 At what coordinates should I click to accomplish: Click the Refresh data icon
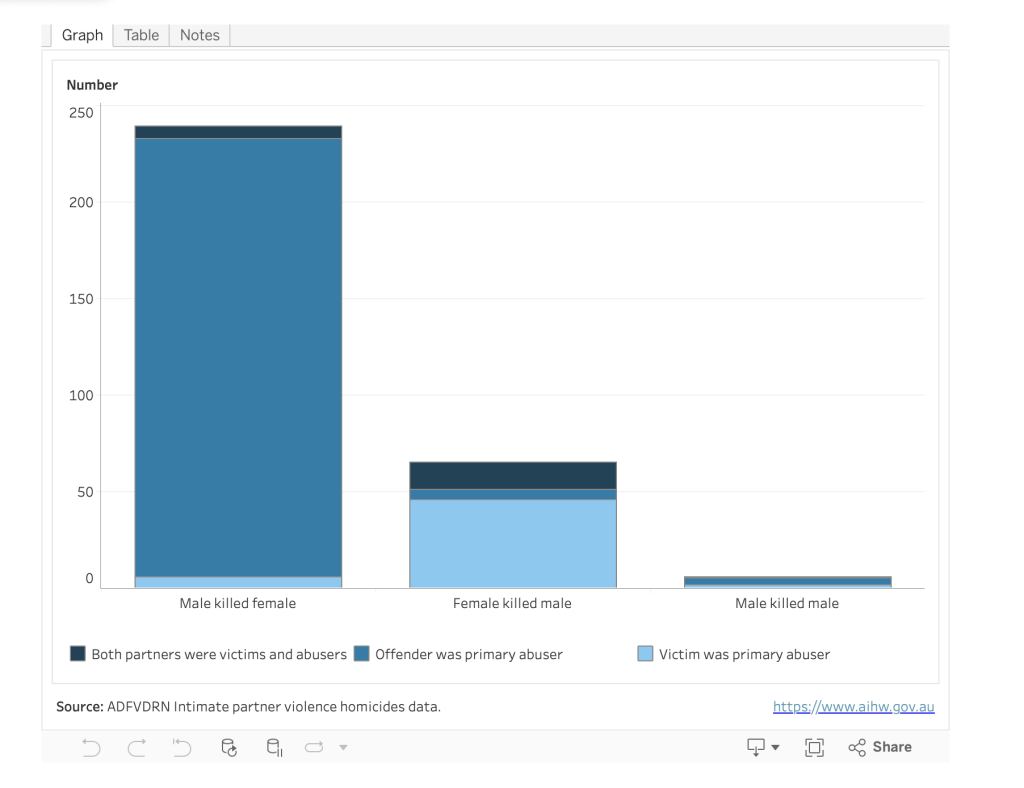point(229,747)
